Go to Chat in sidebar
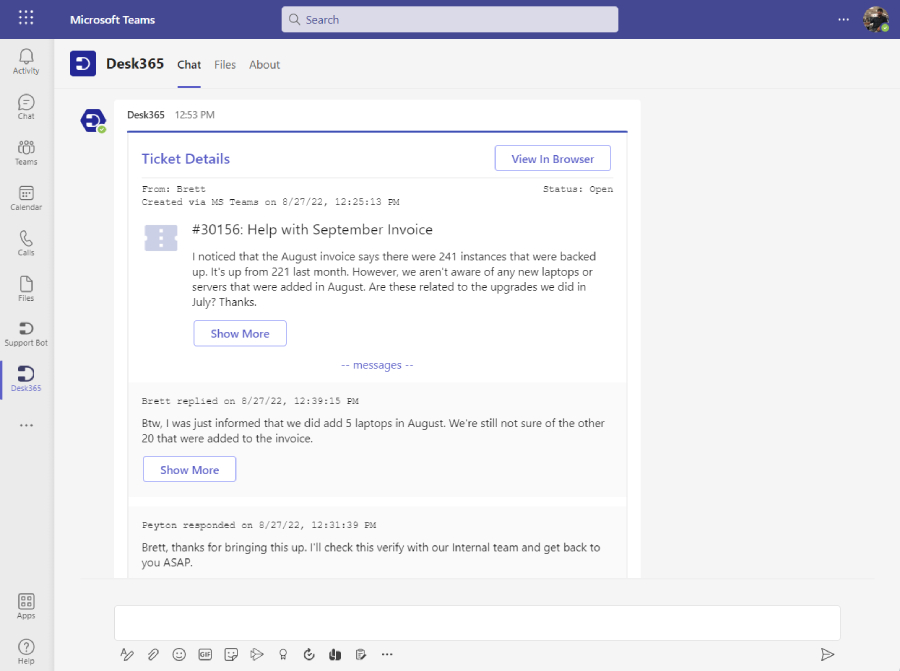This screenshot has width=900, height=671. point(26,107)
